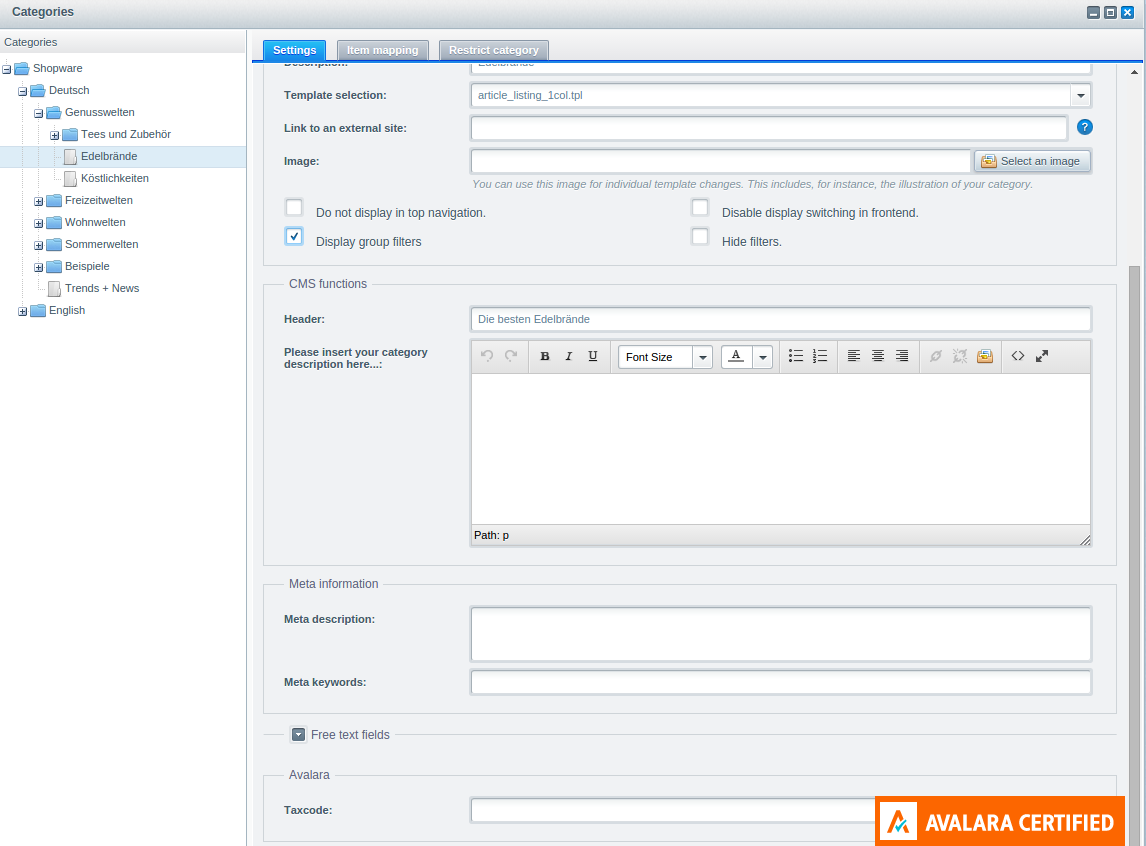Collapse the Shopware tree node

[7, 69]
